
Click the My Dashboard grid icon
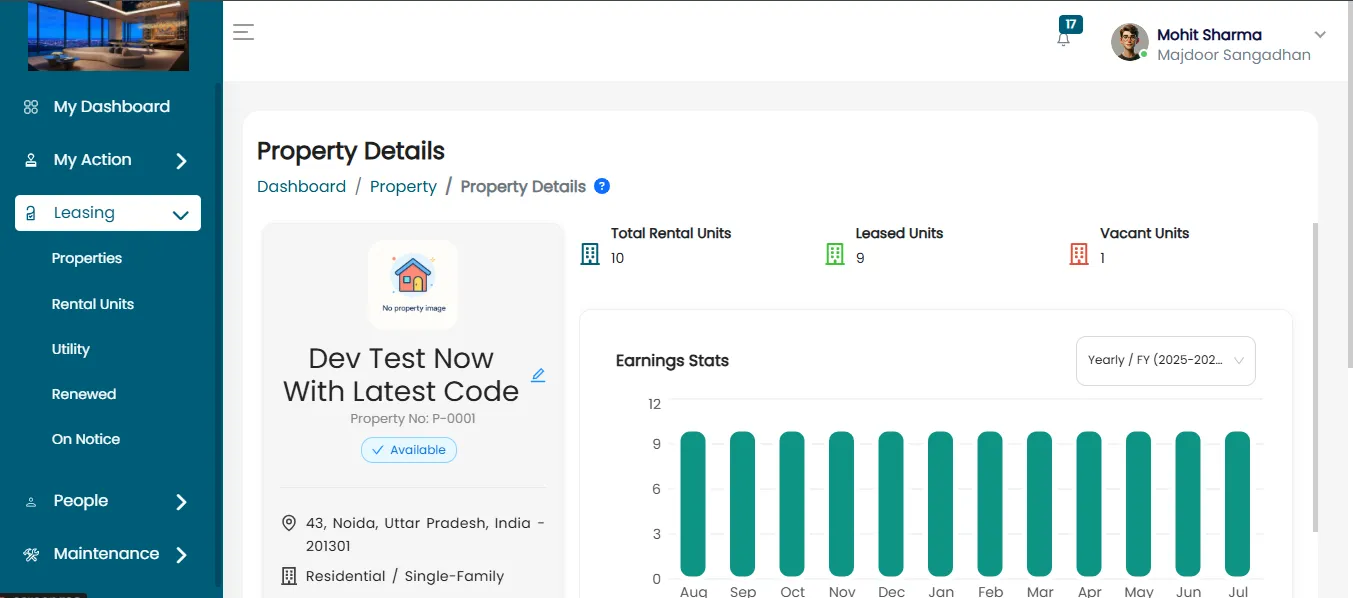pos(31,107)
